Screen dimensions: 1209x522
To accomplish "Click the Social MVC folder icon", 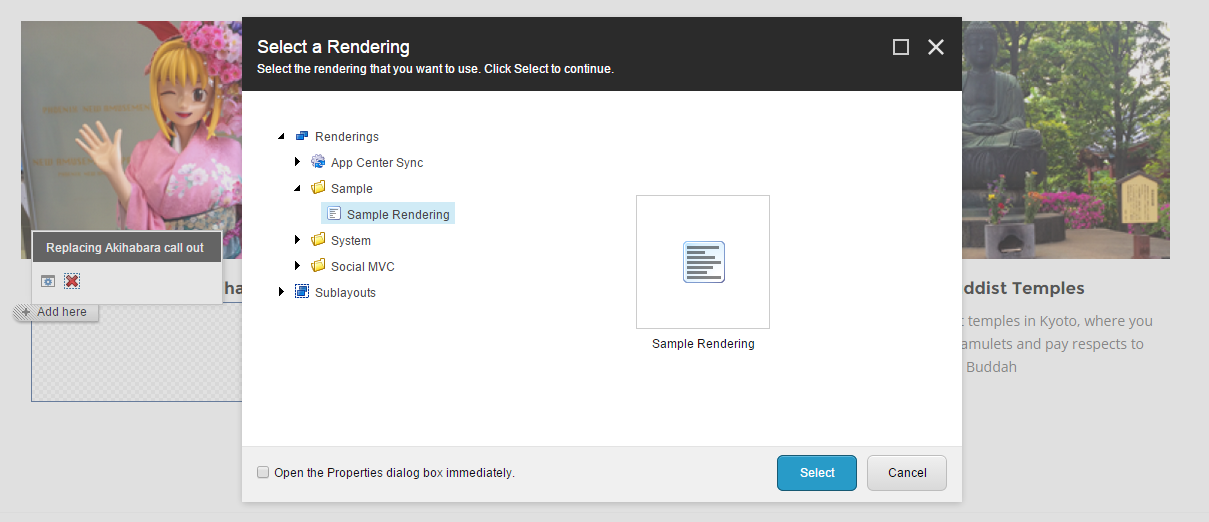I will (x=318, y=266).
